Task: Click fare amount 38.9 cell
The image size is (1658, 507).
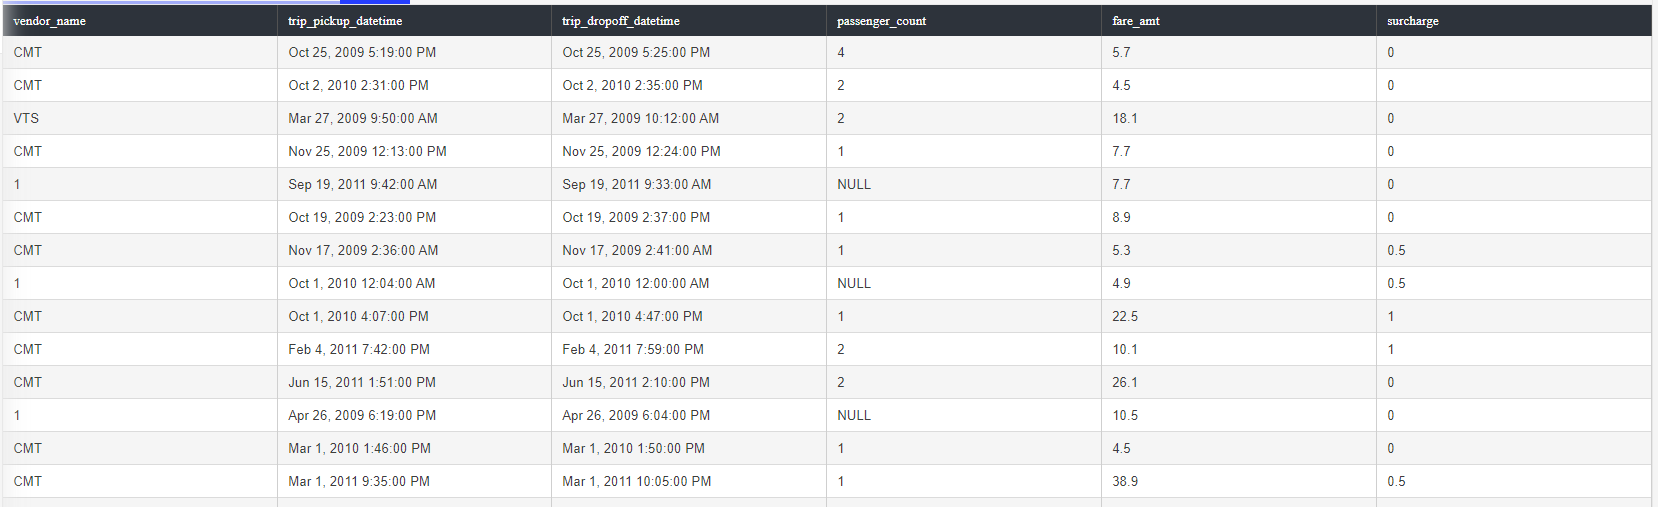Action: tap(1239, 481)
